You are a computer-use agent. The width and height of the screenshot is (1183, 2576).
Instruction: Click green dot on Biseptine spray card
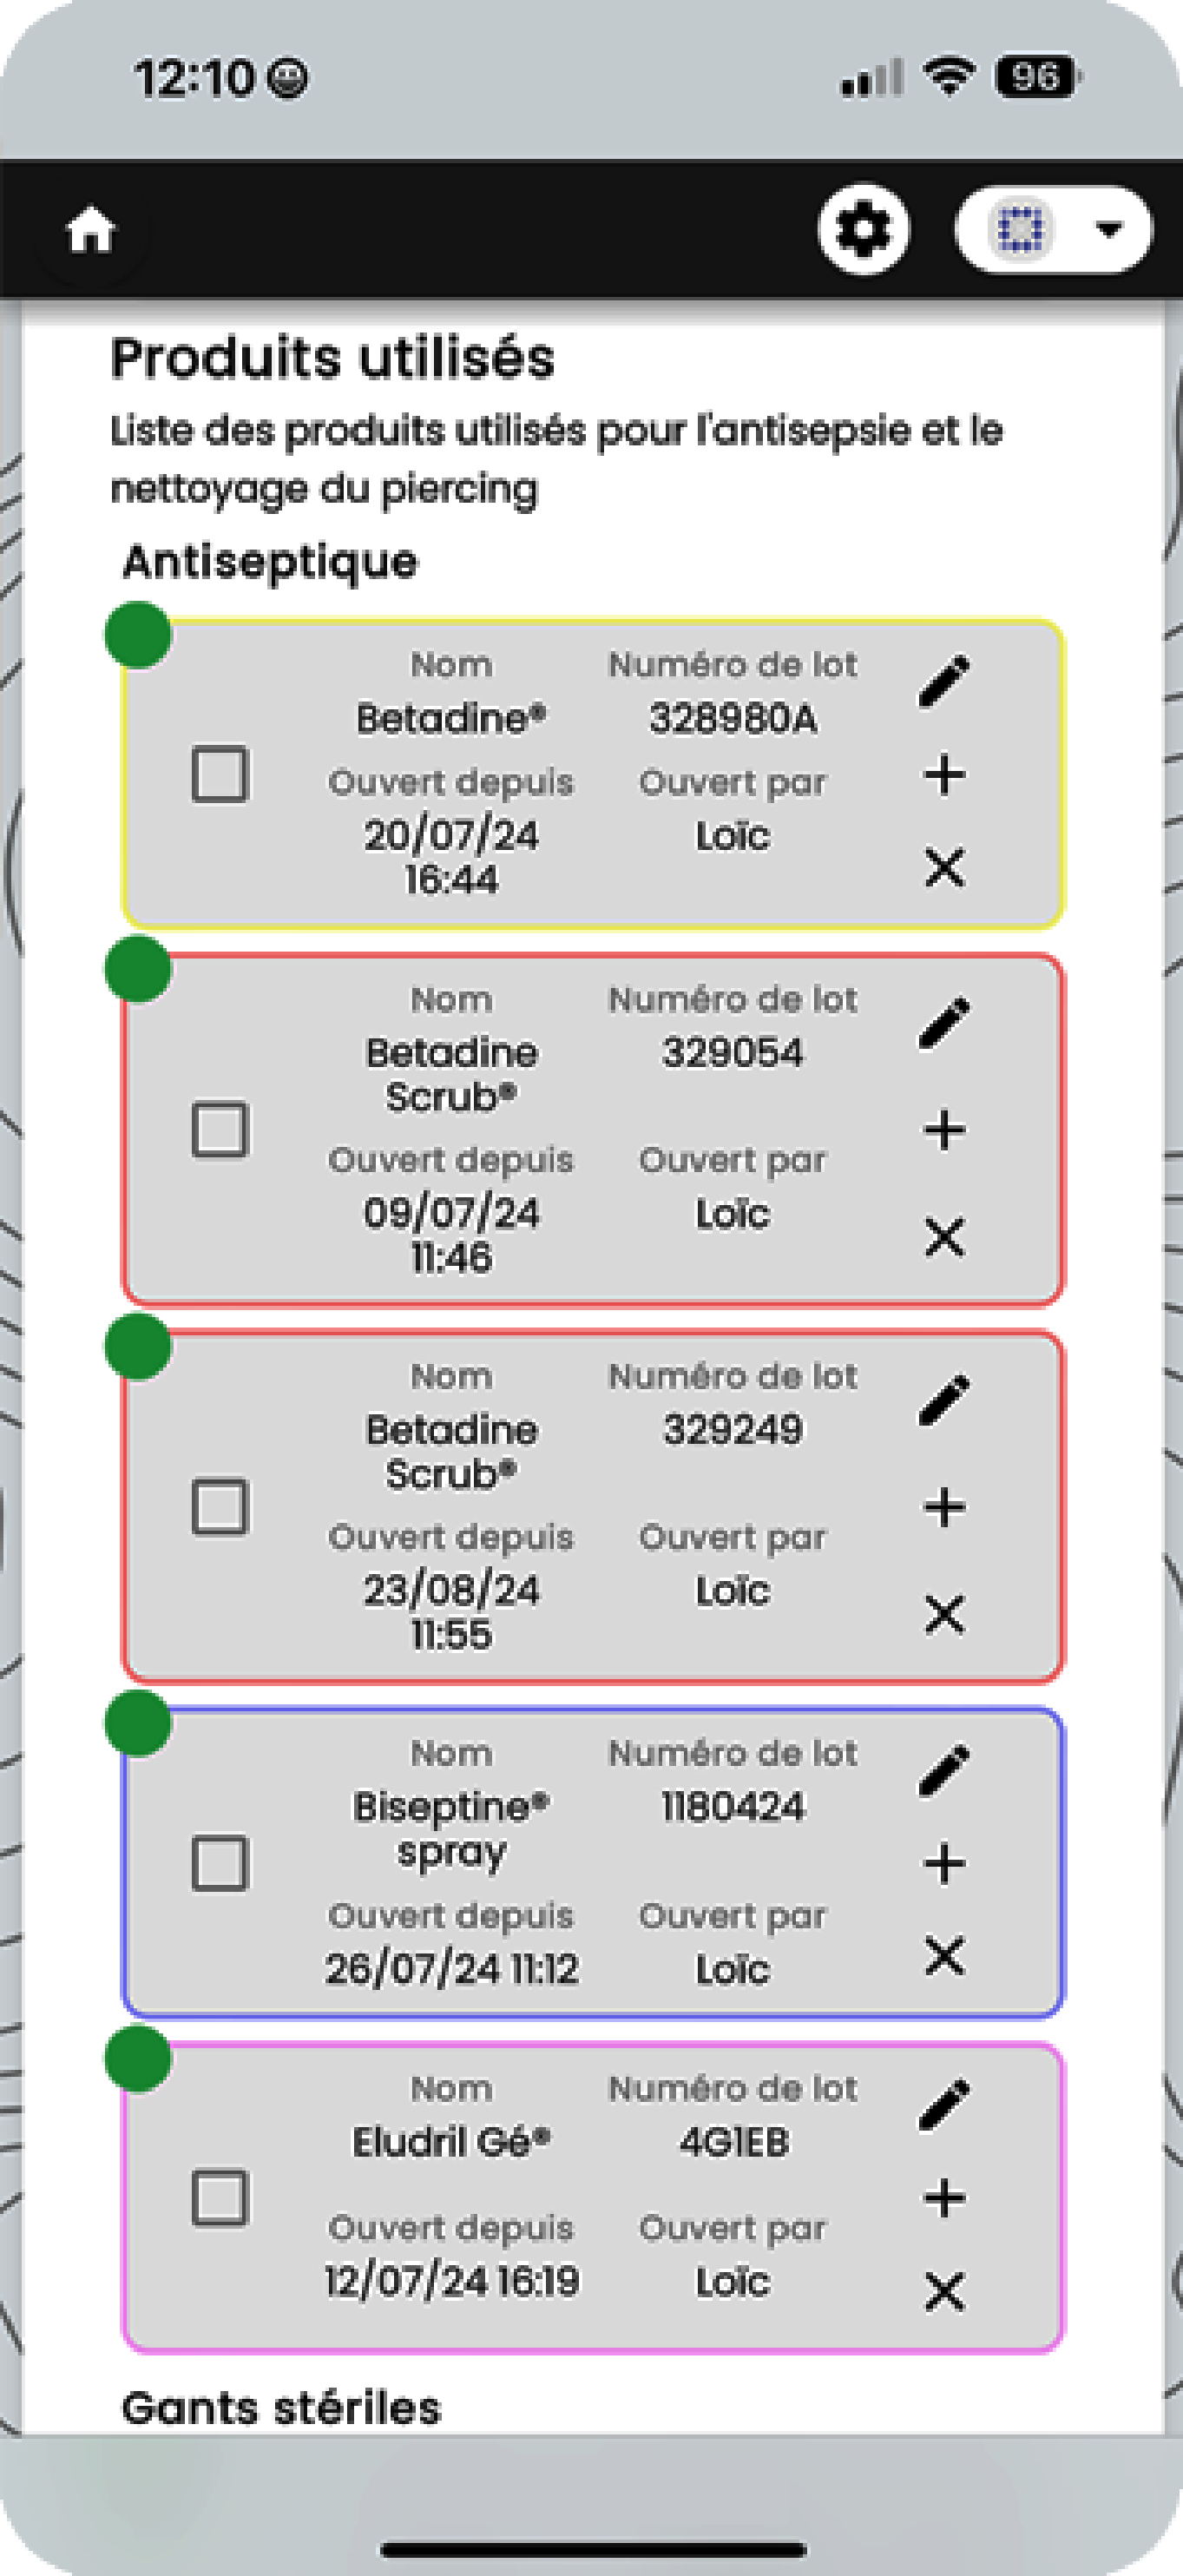point(138,1723)
